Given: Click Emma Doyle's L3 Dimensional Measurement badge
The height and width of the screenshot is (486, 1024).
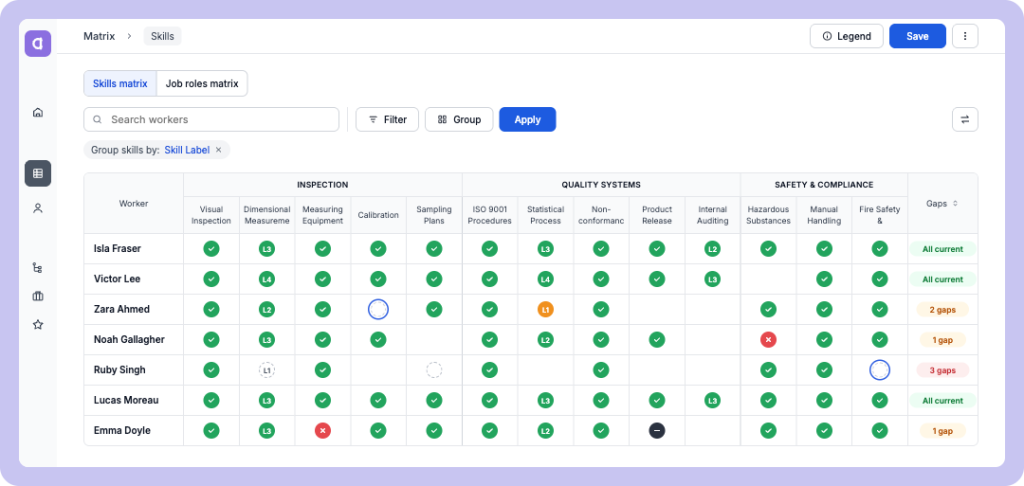Looking at the screenshot, I should [x=266, y=430].
